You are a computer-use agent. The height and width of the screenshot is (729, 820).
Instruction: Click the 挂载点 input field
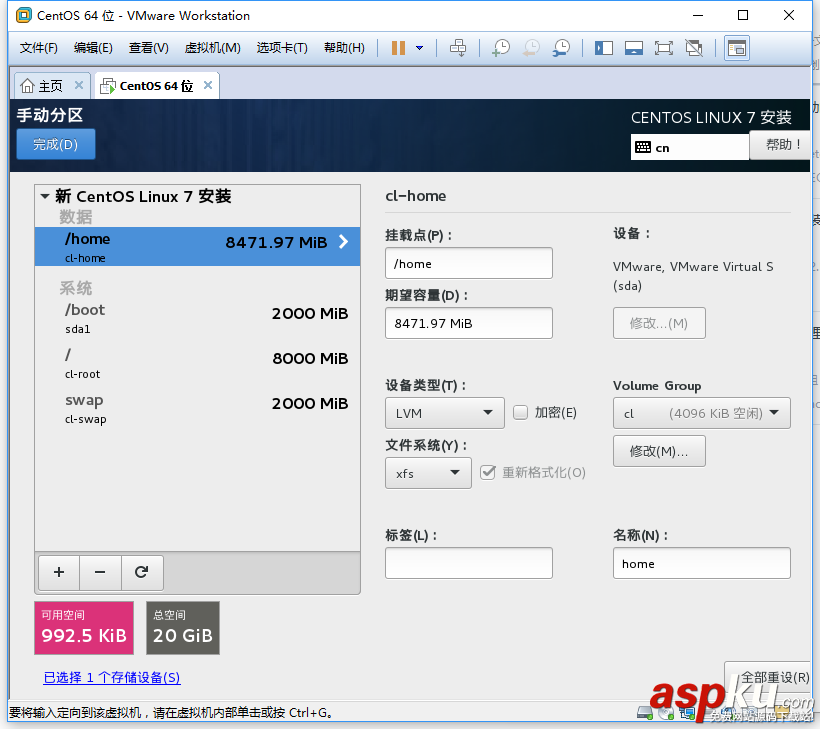tap(469, 263)
